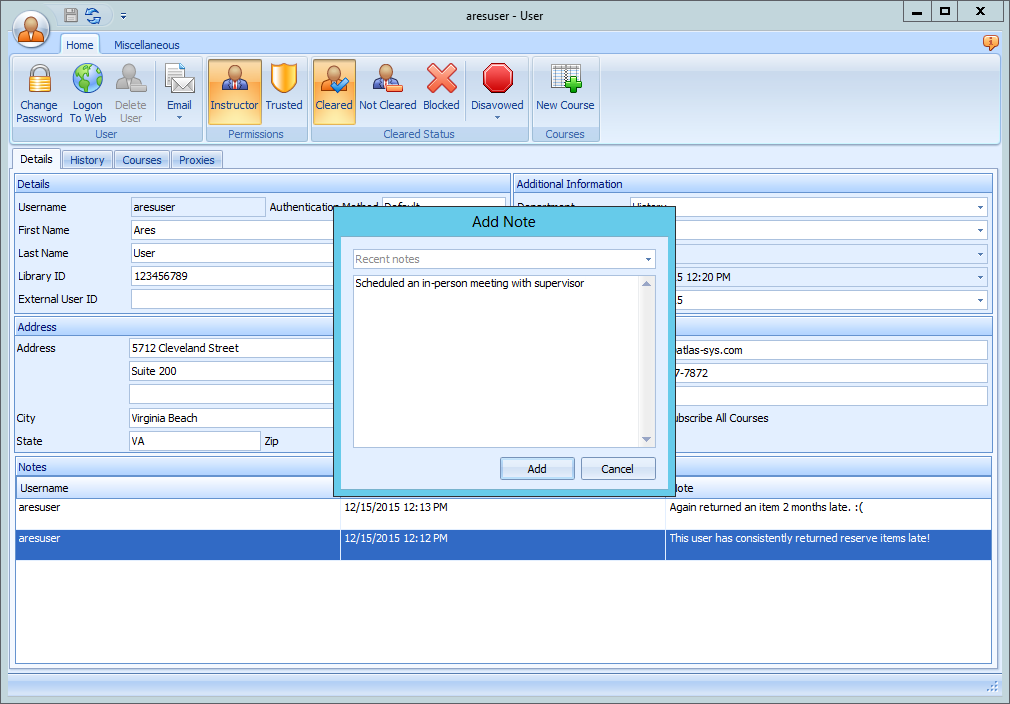Click the Add button in dialog
Image resolution: width=1010 pixels, height=704 pixels.
[537, 469]
